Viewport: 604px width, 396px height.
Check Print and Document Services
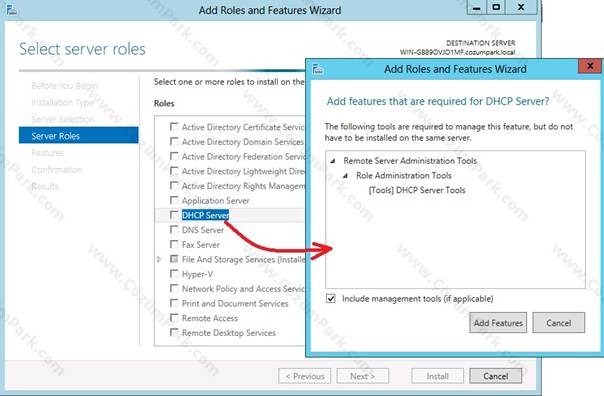pyautogui.click(x=174, y=303)
